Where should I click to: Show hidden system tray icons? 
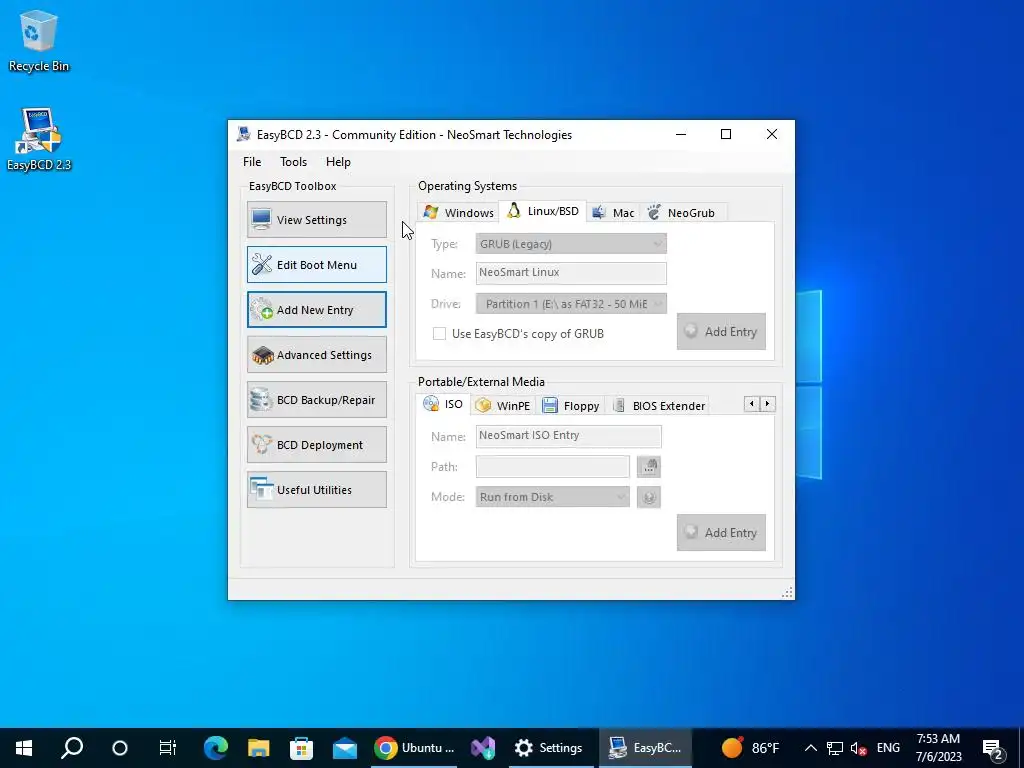(810, 748)
